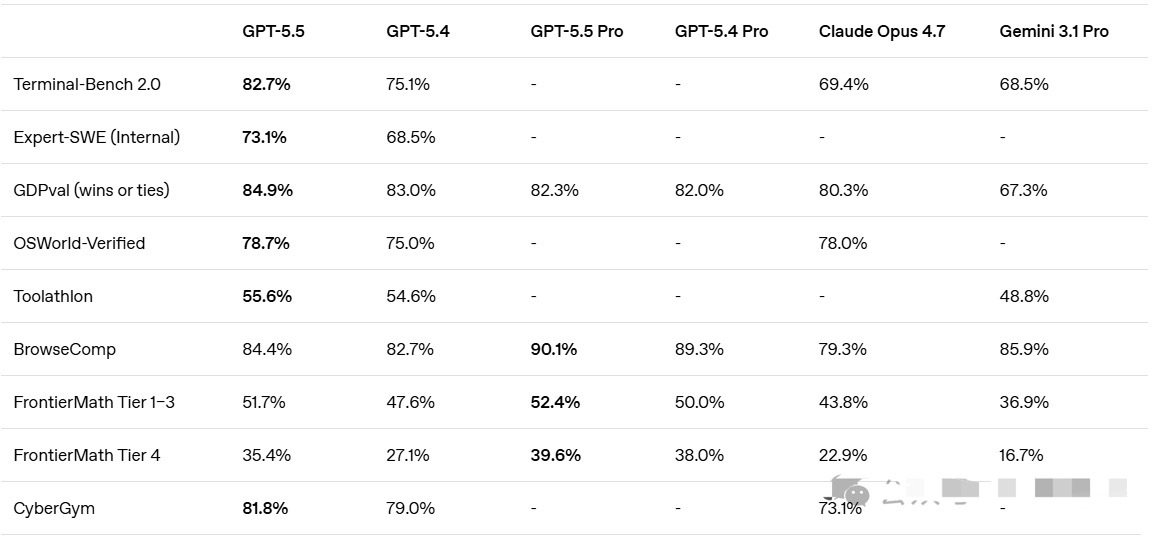Select the GPT-5.5 column header

tap(273, 32)
